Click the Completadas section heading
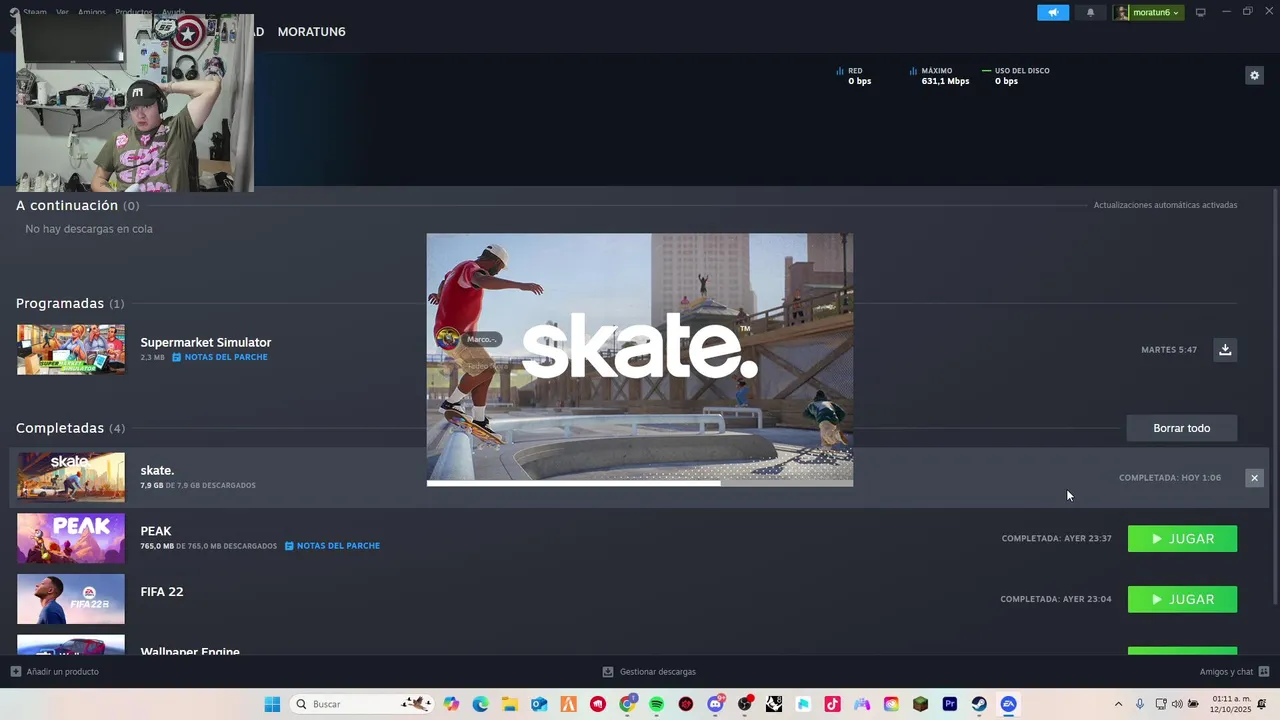This screenshot has height=720, width=1280. click(70, 428)
